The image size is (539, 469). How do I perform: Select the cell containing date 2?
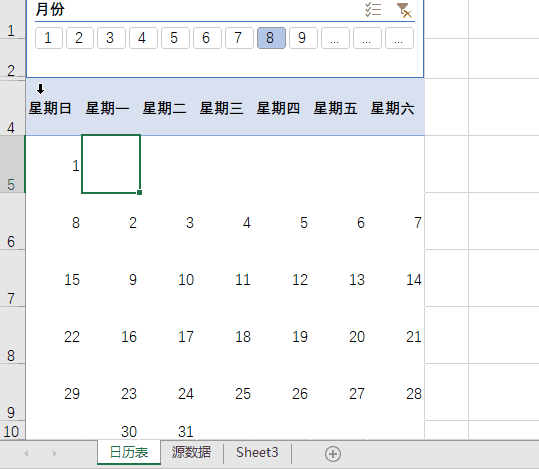point(111,221)
